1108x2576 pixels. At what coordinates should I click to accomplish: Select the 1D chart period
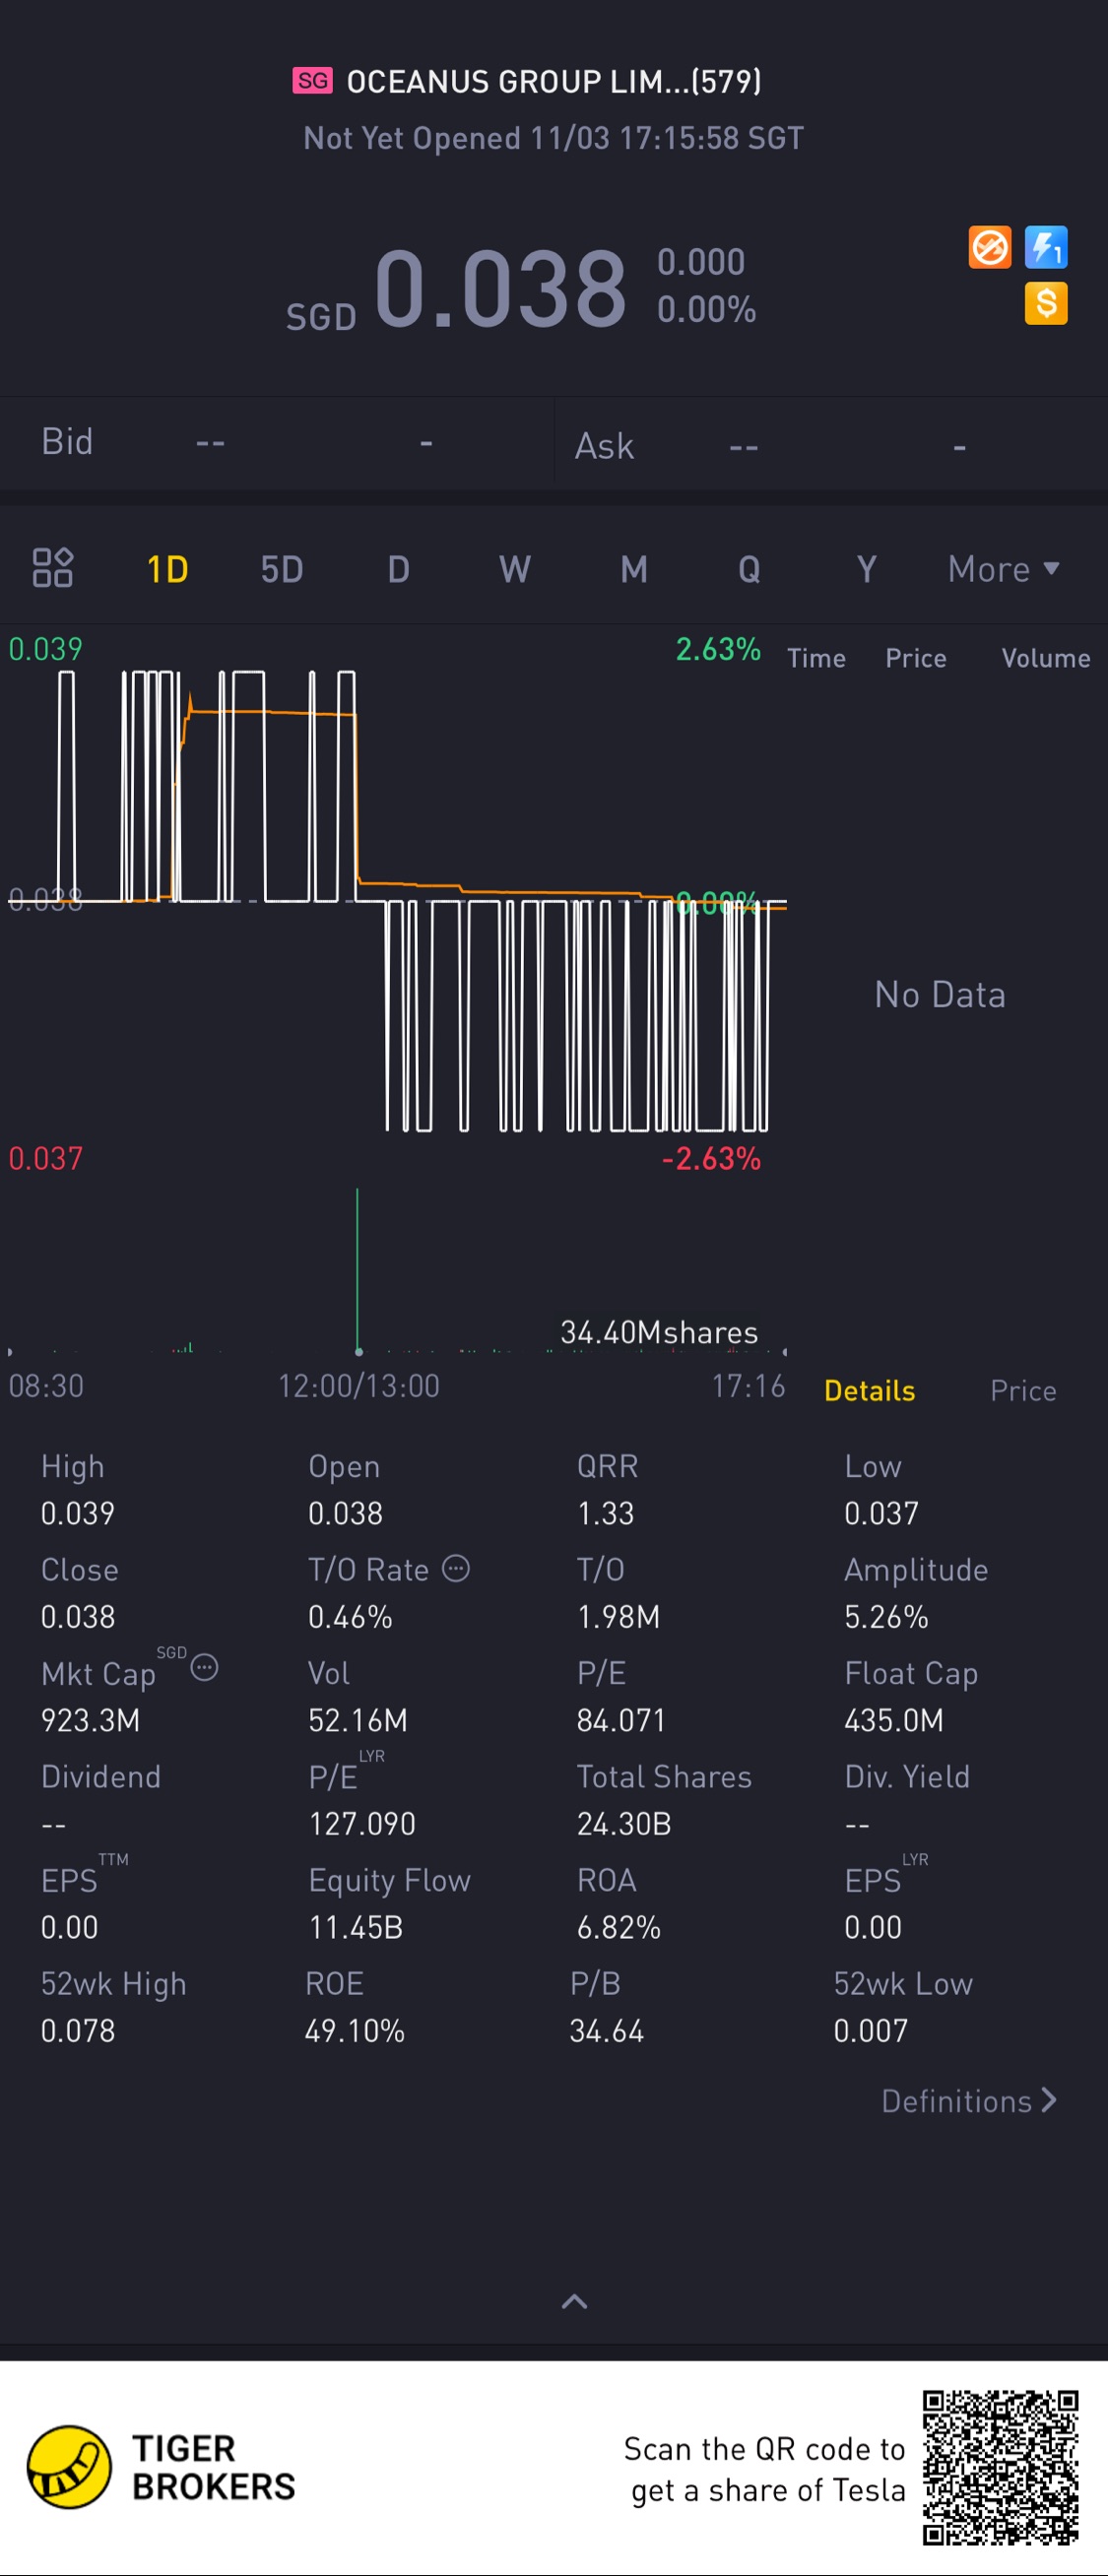tap(167, 569)
